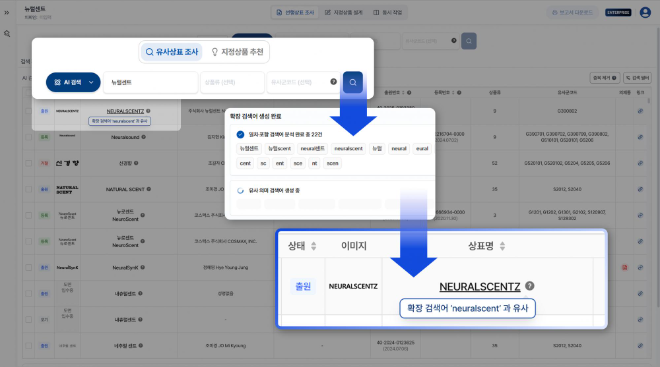Click Neuralsound trademark name
This screenshot has width=660, height=367.
tap(125, 137)
